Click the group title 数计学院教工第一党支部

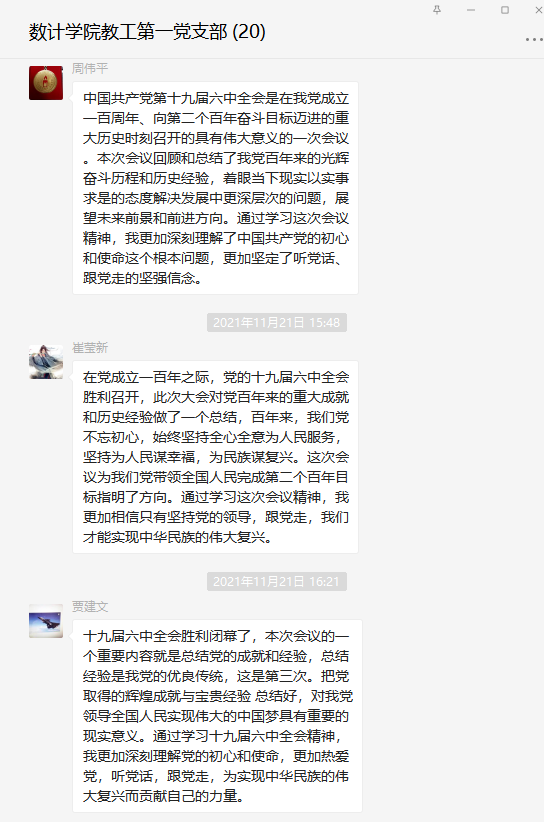128,32
